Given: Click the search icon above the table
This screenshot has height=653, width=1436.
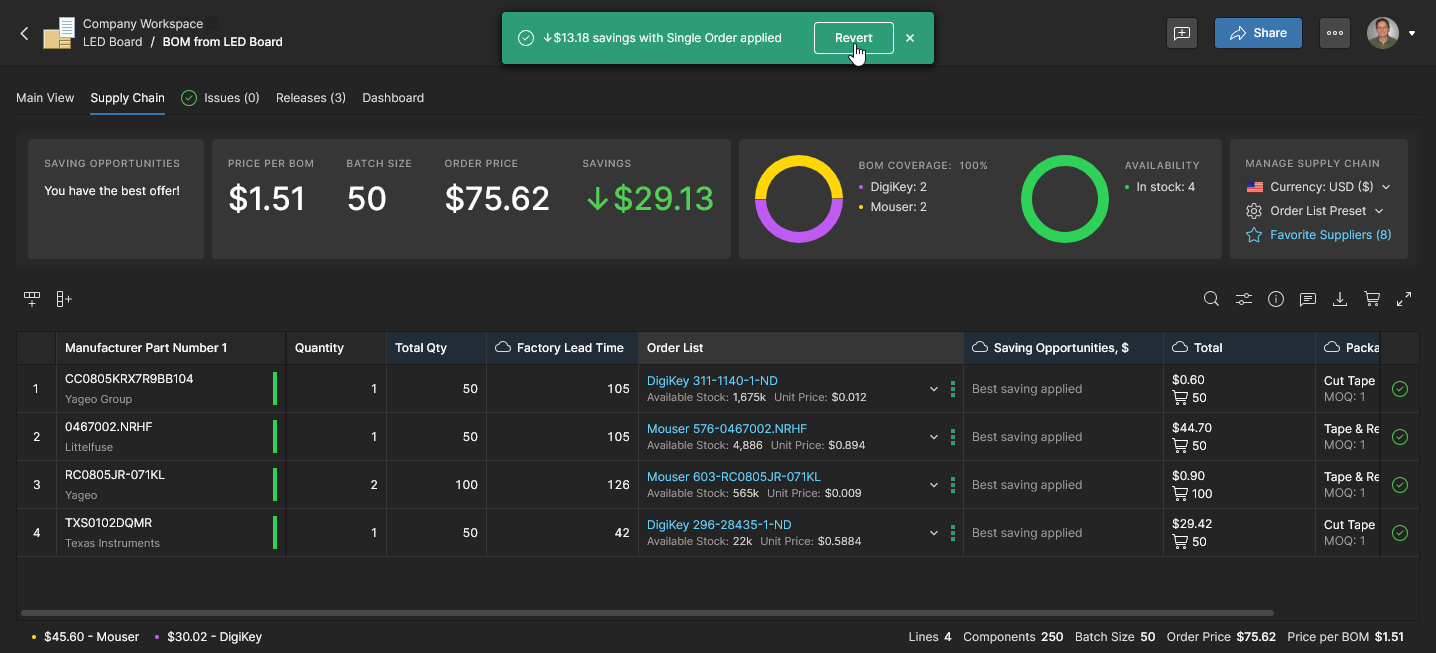Looking at the screenshot, I should click(x=1211, y=299).
